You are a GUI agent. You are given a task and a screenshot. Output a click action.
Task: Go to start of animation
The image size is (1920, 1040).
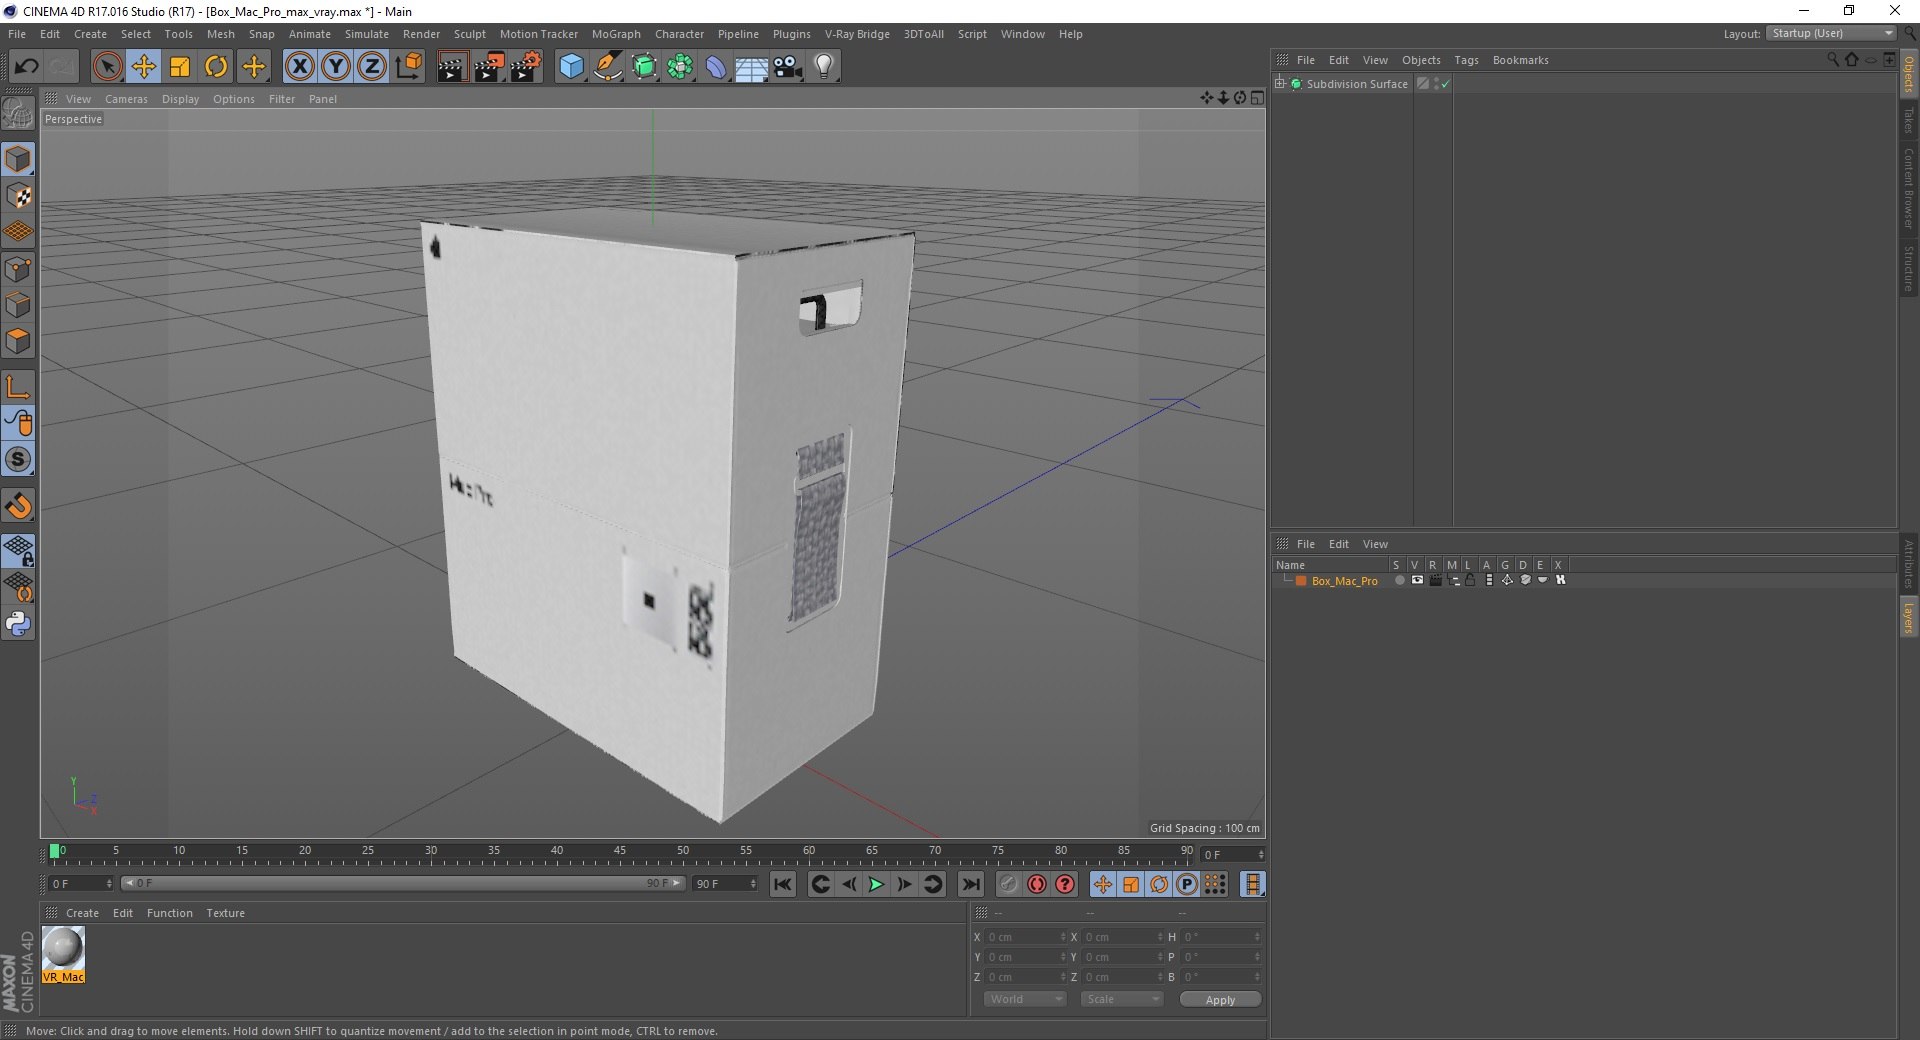click(783, 884)
